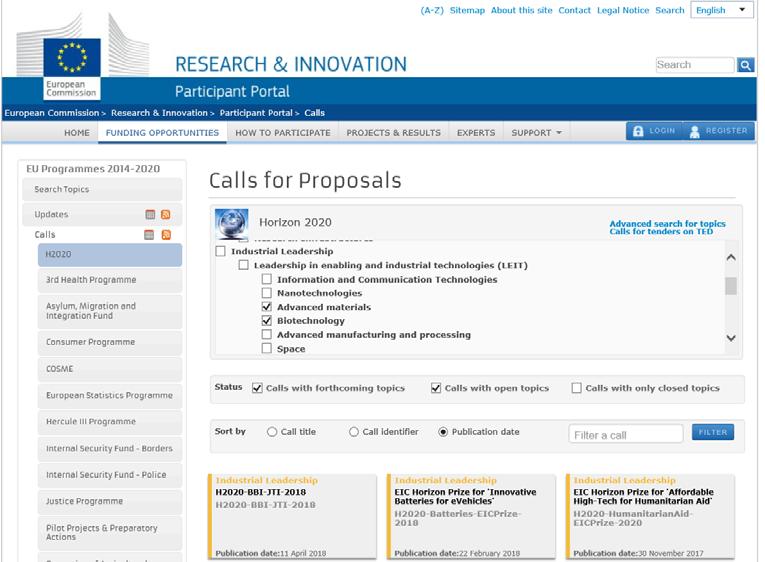Open the Funding Opportunities tab
The height and width of the screenshot is (562, 765).
click(162, 133)
